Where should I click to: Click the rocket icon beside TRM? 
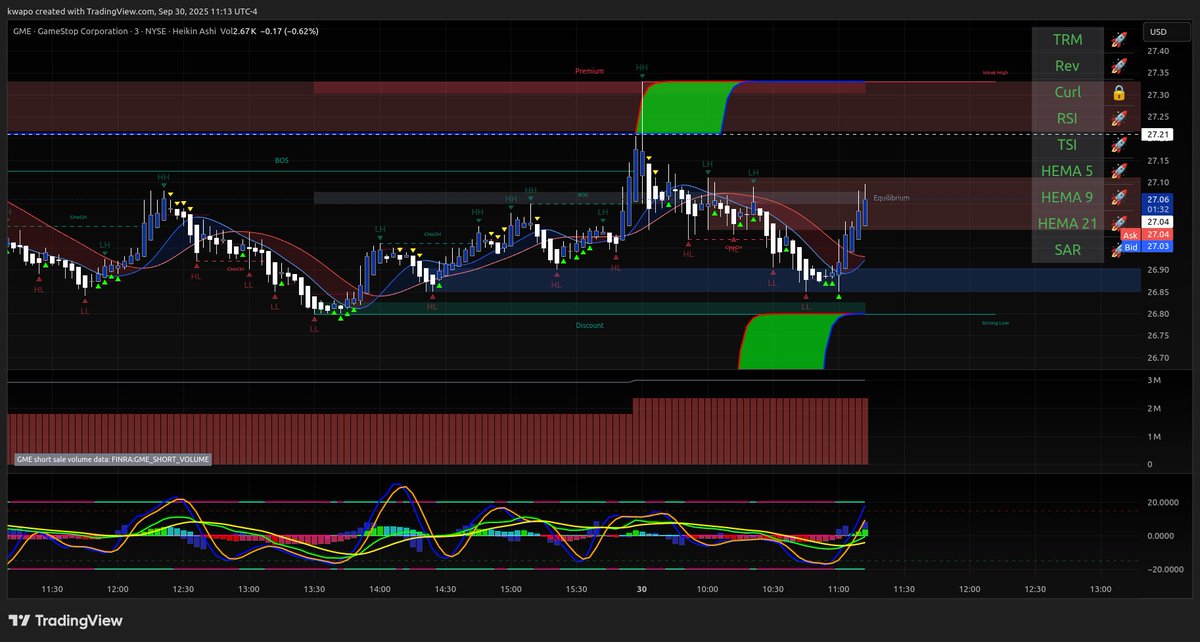pyautogui.click(x=1119, y=40)
